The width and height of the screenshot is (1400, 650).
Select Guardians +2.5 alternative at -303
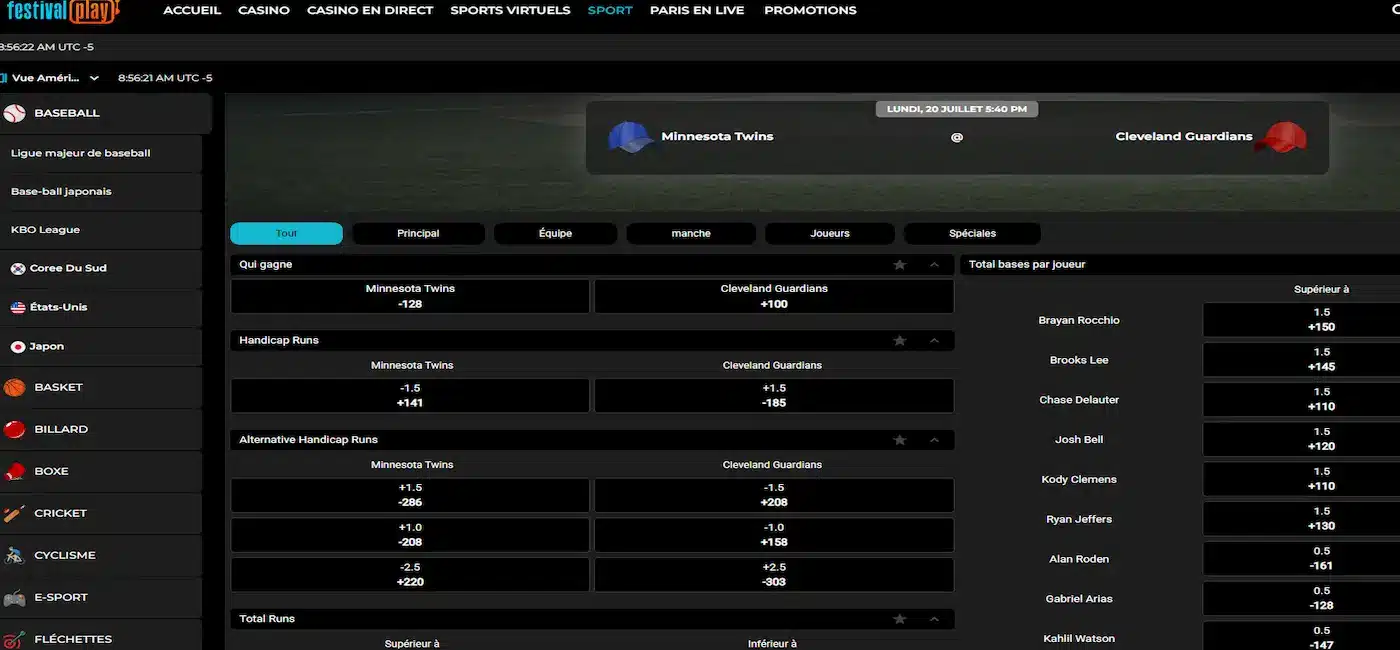click(774, 574)
